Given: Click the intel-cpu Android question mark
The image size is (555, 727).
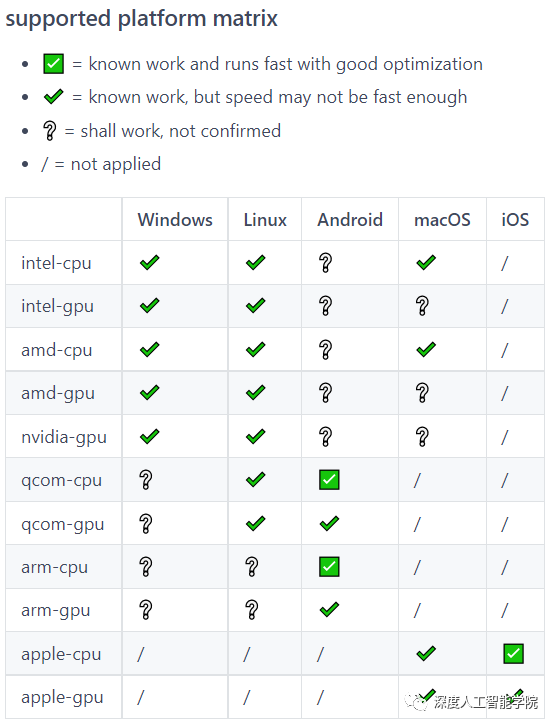Looking at the screenshot, I should coord(325,262).
